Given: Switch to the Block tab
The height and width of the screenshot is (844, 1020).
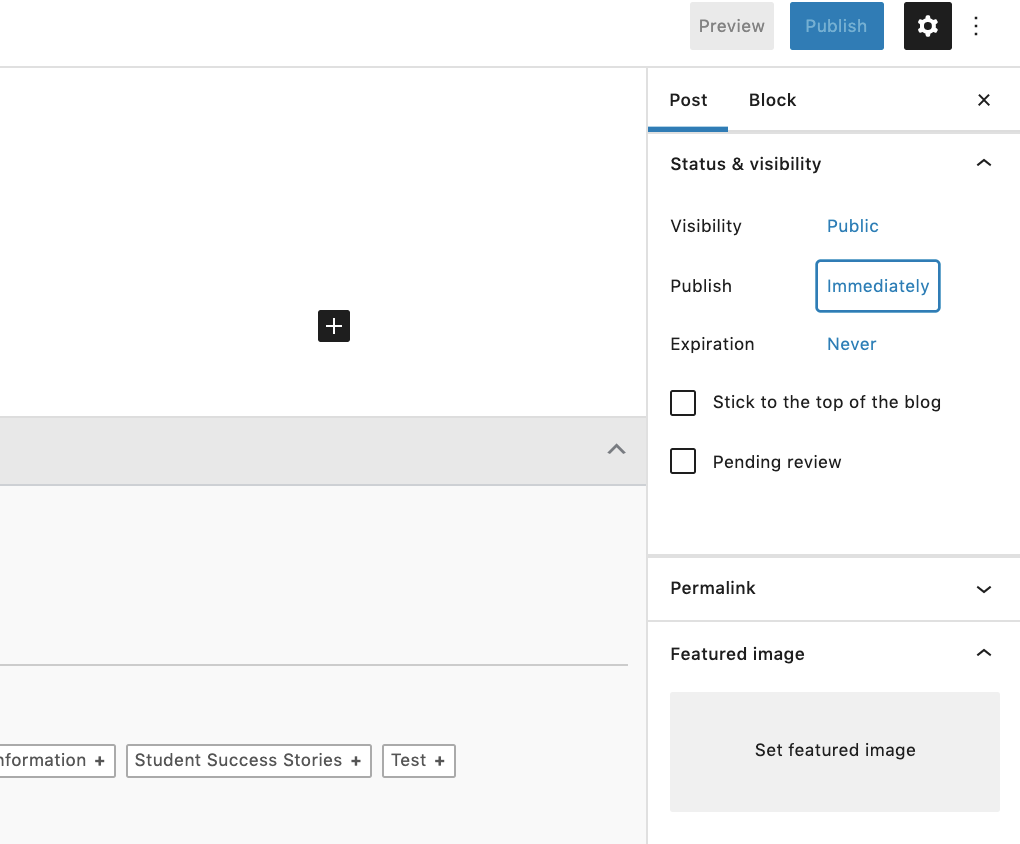Looking at the screenshot, I should pyautogui.click(x=772, y=100).
